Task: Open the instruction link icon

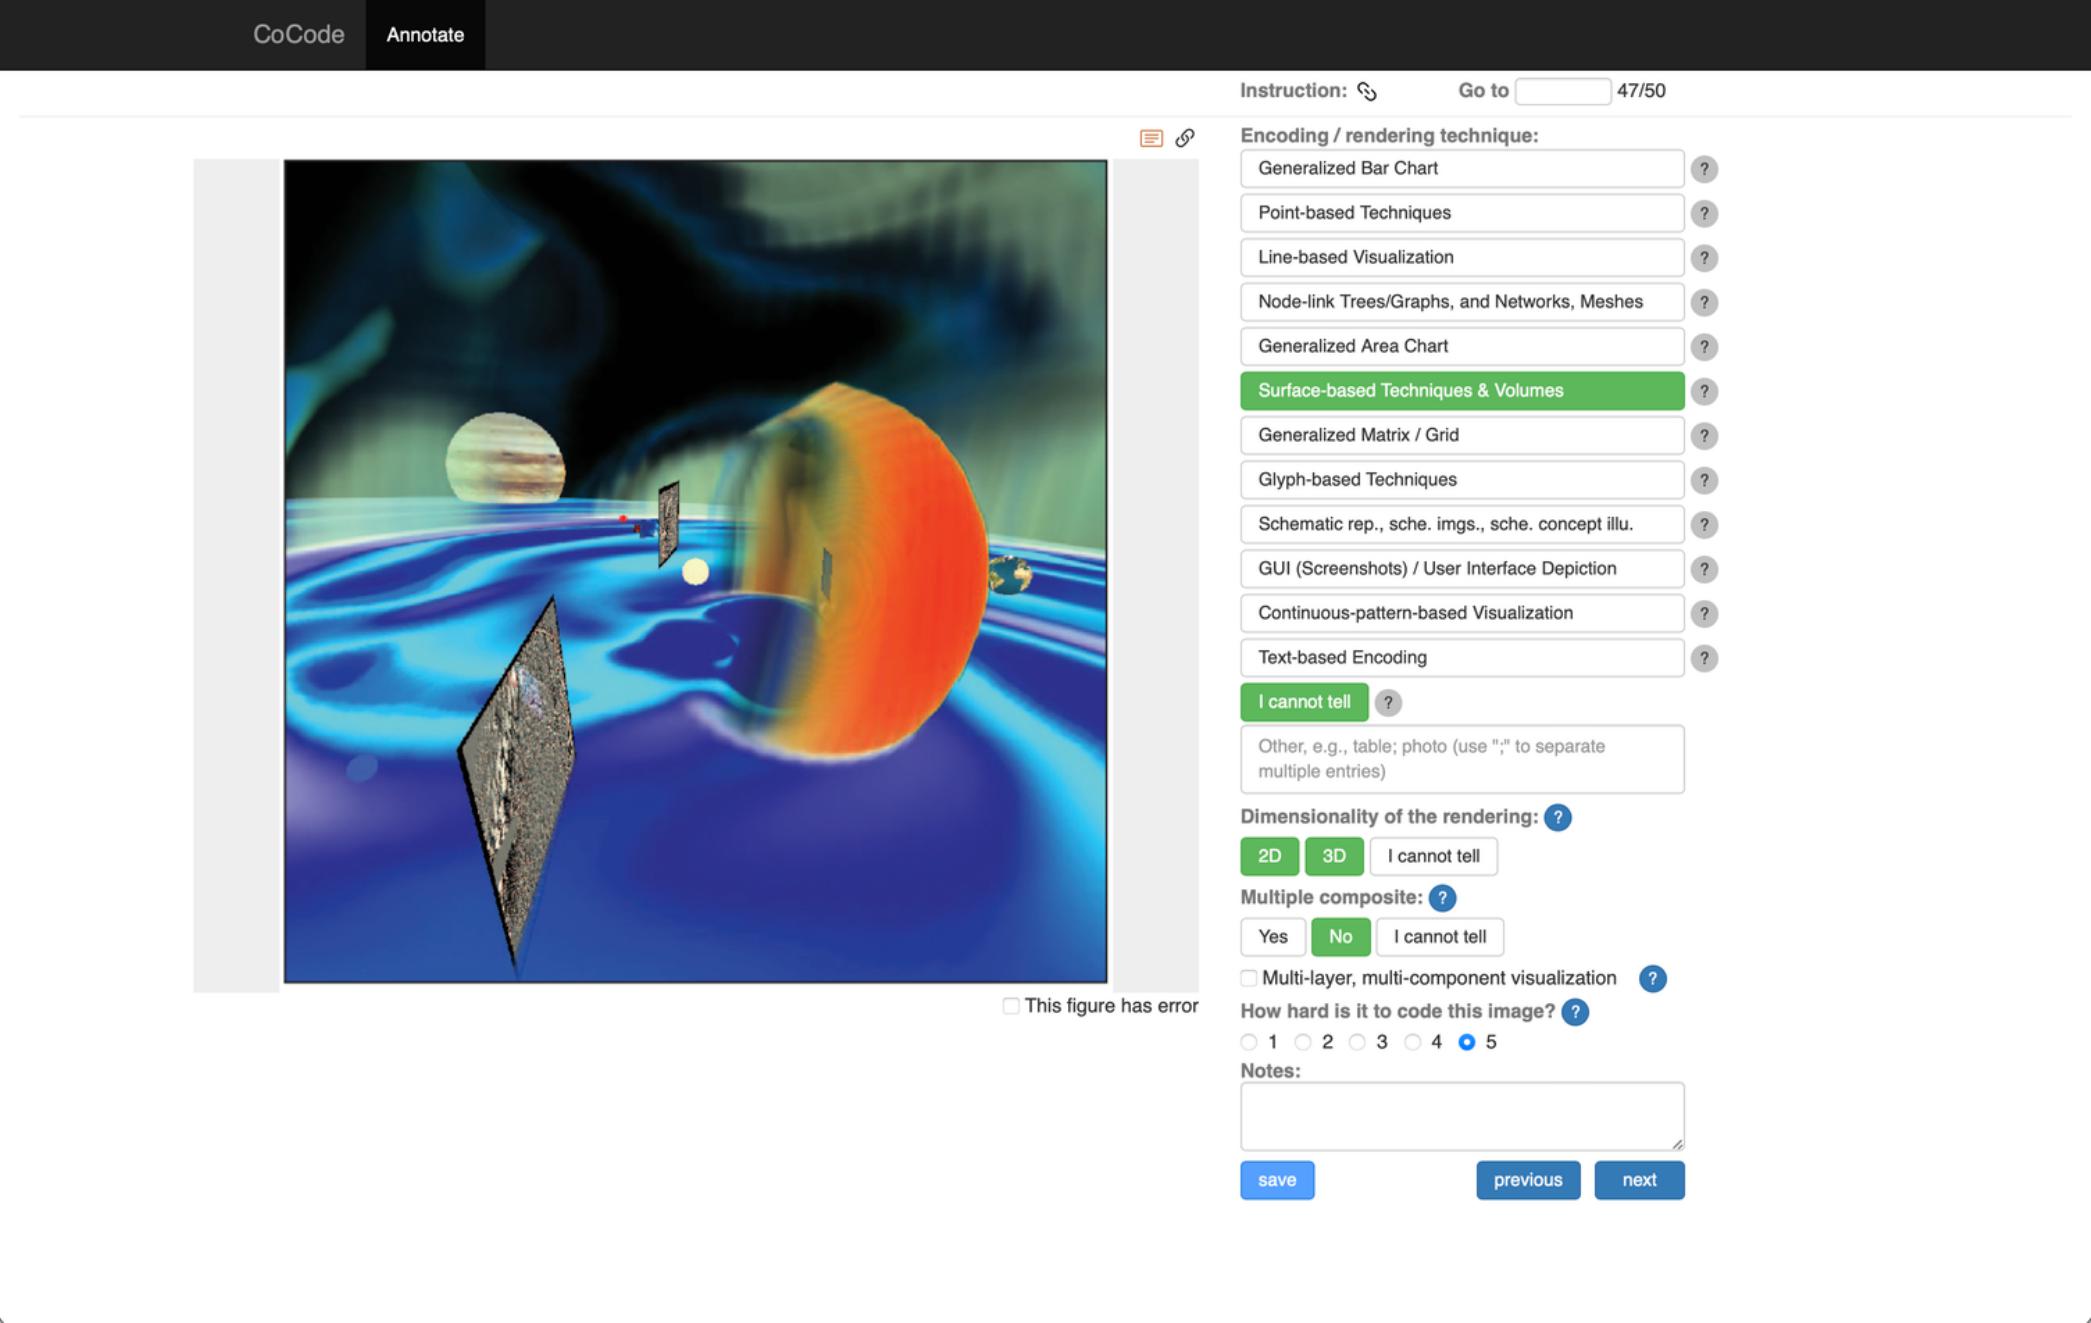Action: [1367, 91]
